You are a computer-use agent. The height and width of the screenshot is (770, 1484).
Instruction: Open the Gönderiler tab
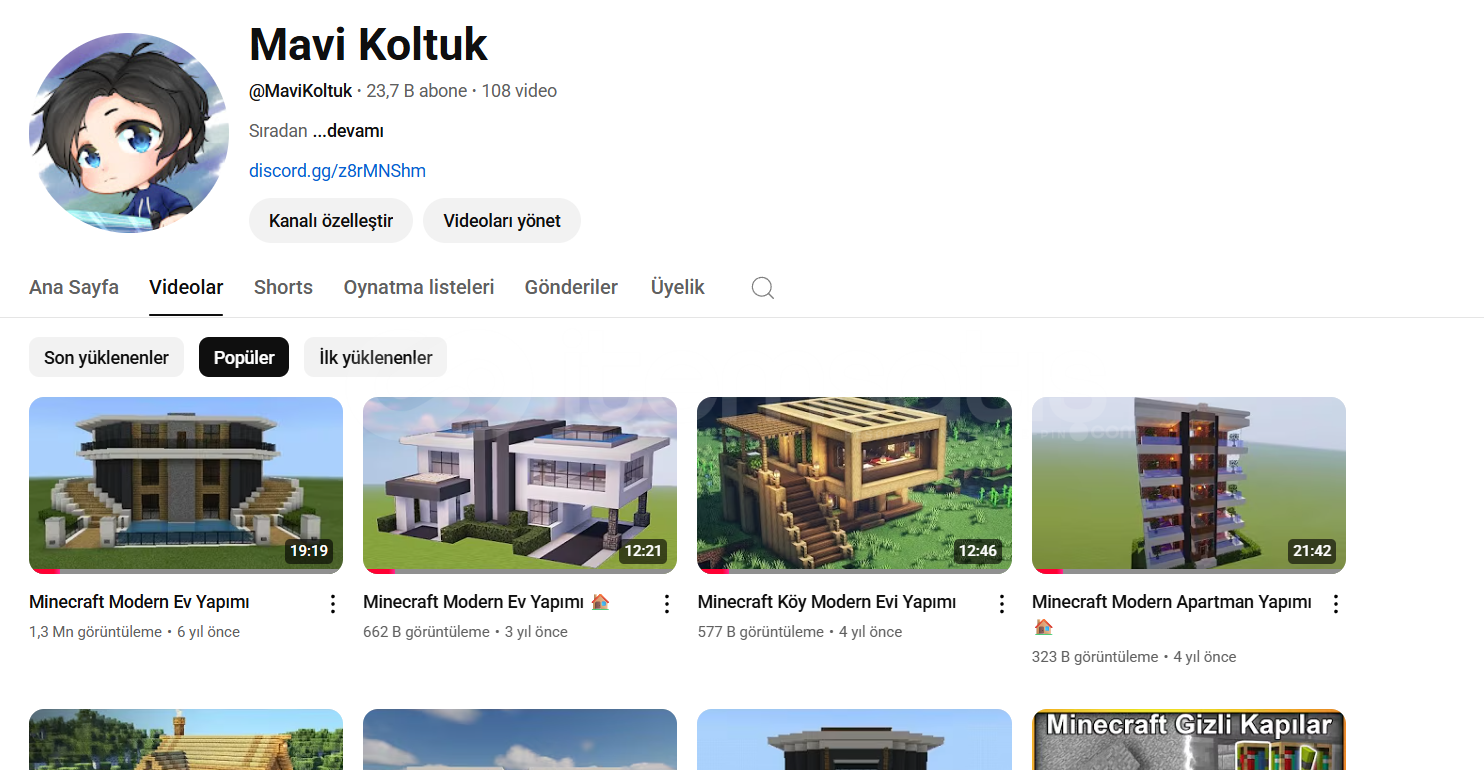pyautogui.click(x=571, y=287)
